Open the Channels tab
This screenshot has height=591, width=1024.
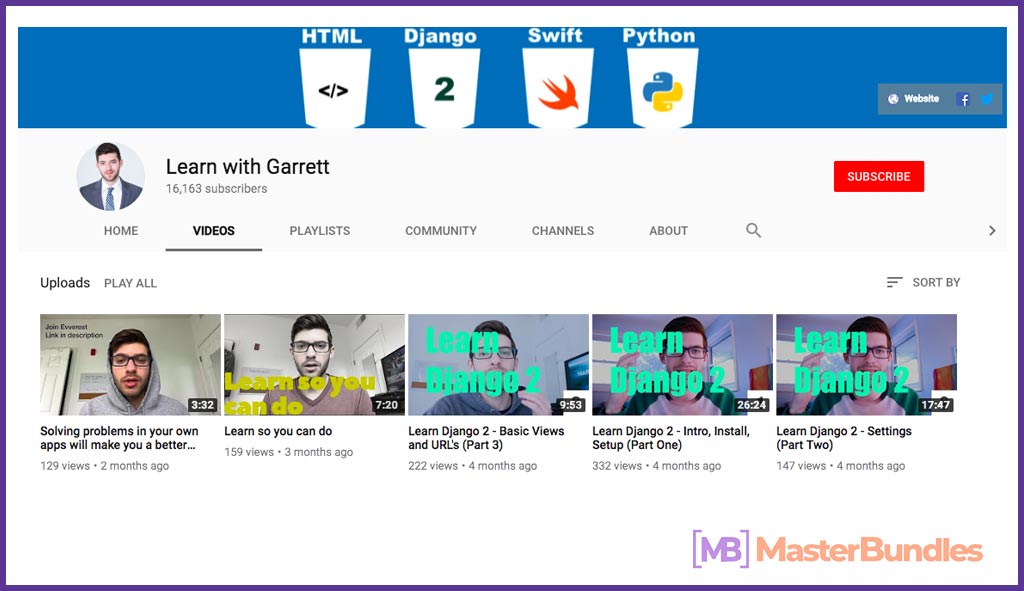coord(563,231)
